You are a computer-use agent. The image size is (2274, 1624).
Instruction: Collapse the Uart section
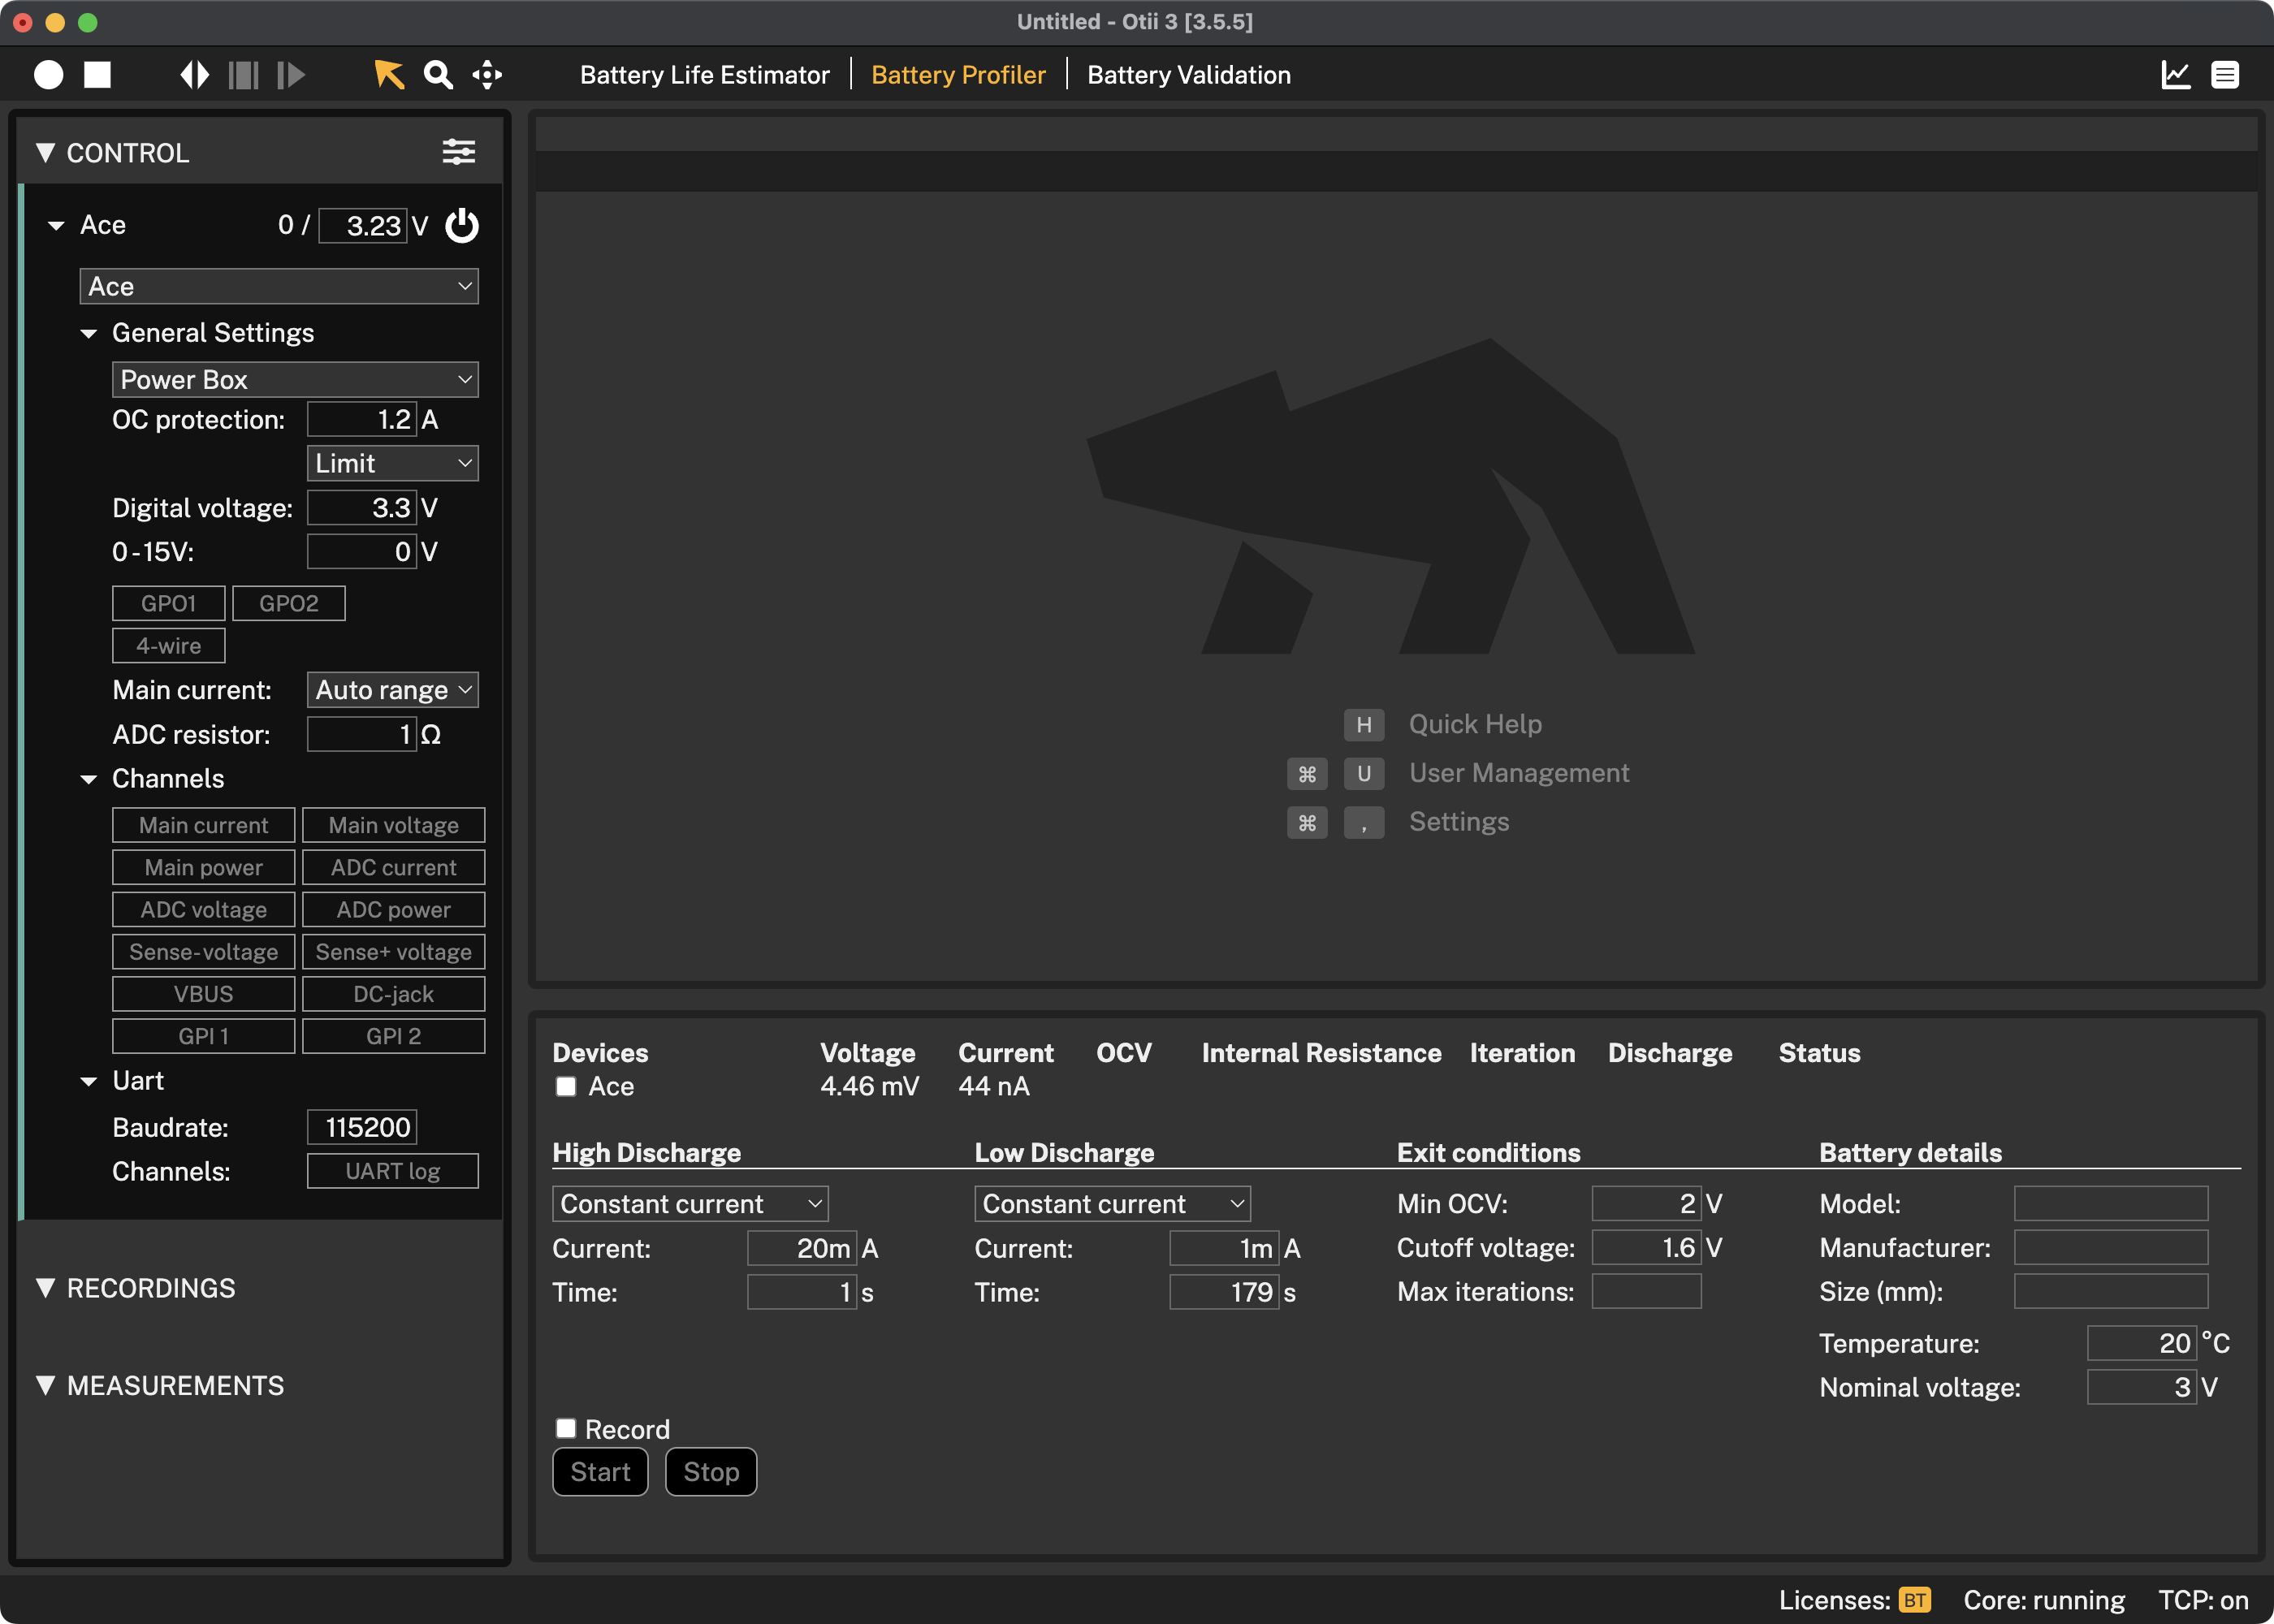click(89, 1081)
